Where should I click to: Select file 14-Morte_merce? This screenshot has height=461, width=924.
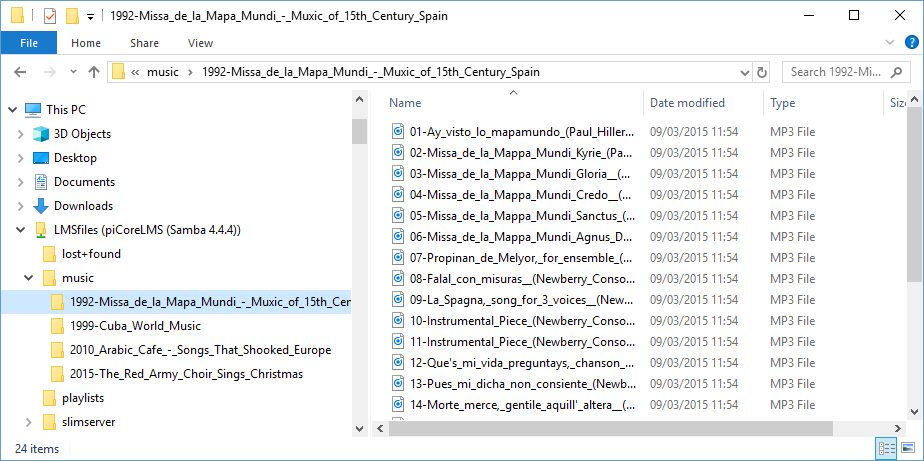coord(523,404)
